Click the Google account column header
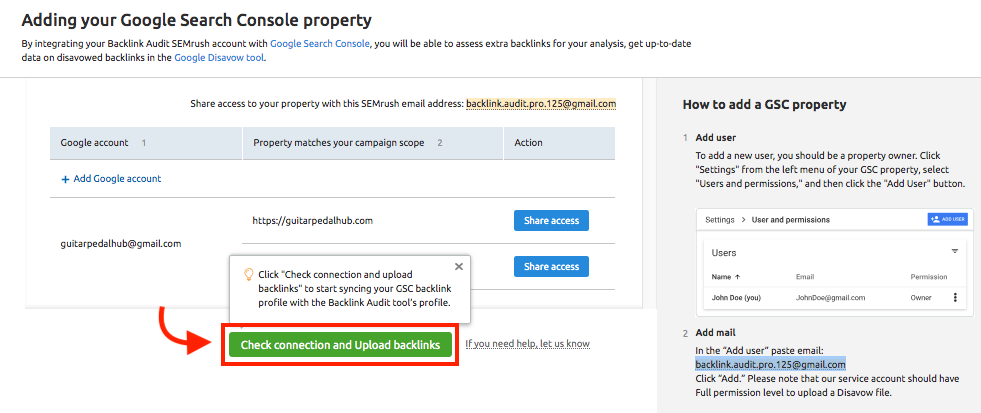Screen dimensions: 981x413 point(94,143)
